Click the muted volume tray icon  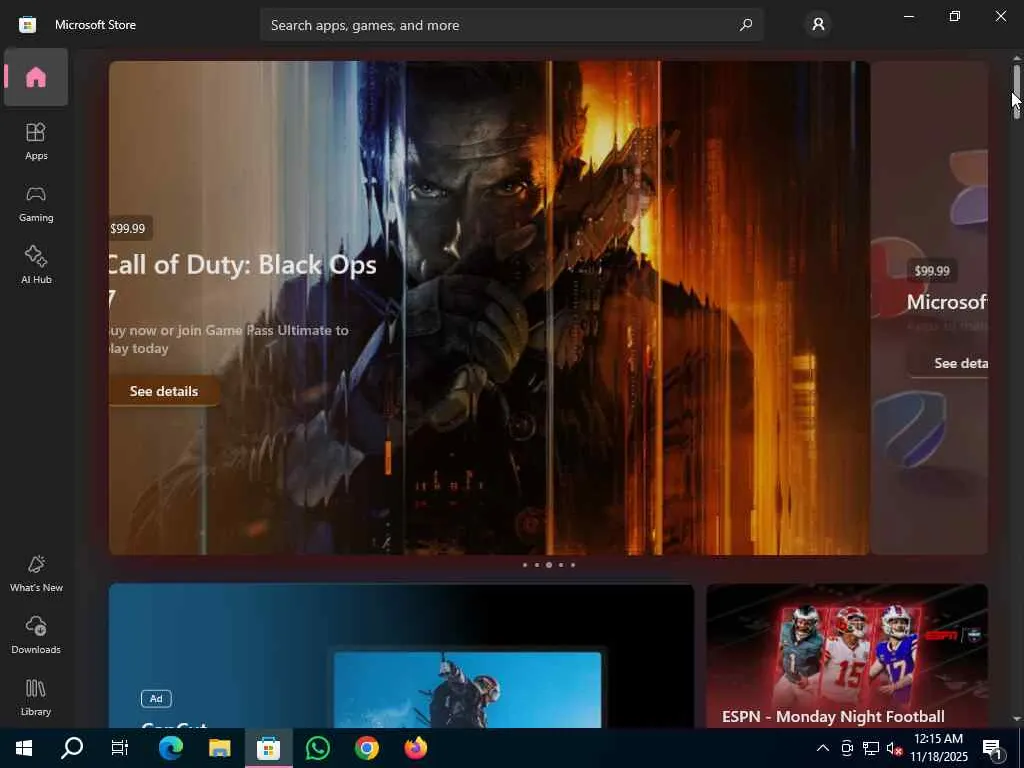(x=894, y=748)
